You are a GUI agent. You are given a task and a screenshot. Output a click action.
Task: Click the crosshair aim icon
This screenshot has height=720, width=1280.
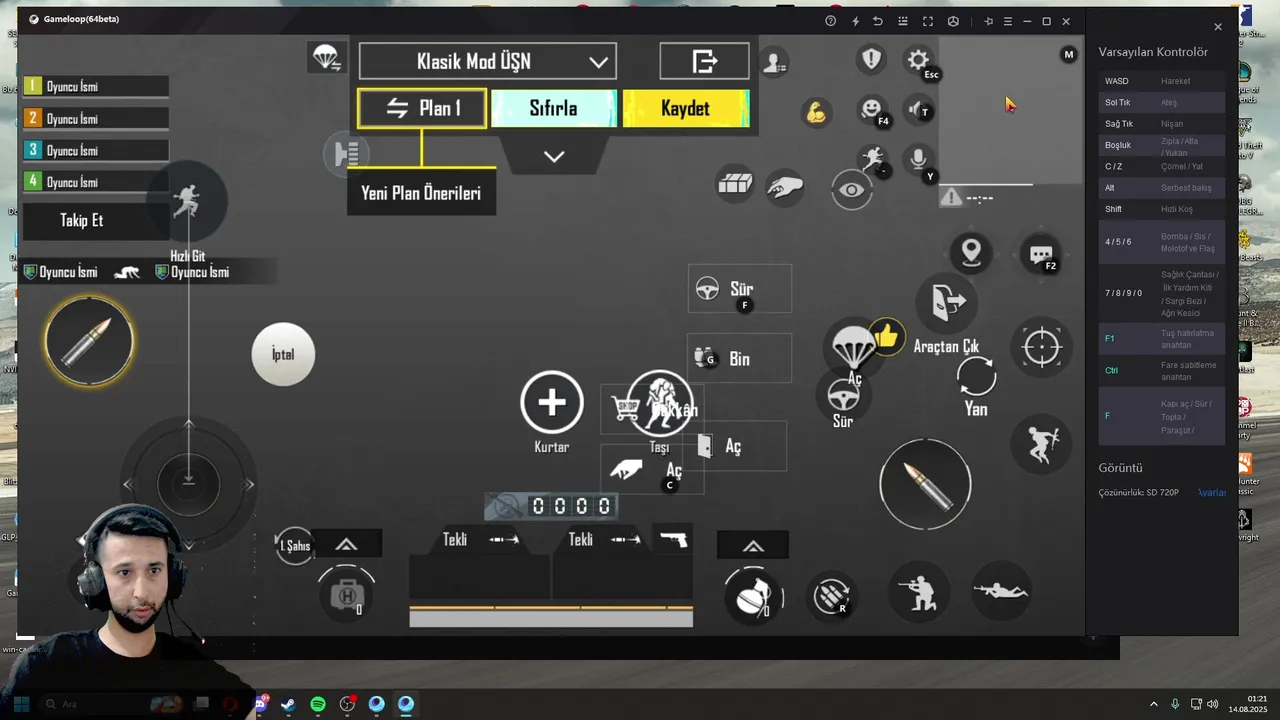click(1041, 348)
